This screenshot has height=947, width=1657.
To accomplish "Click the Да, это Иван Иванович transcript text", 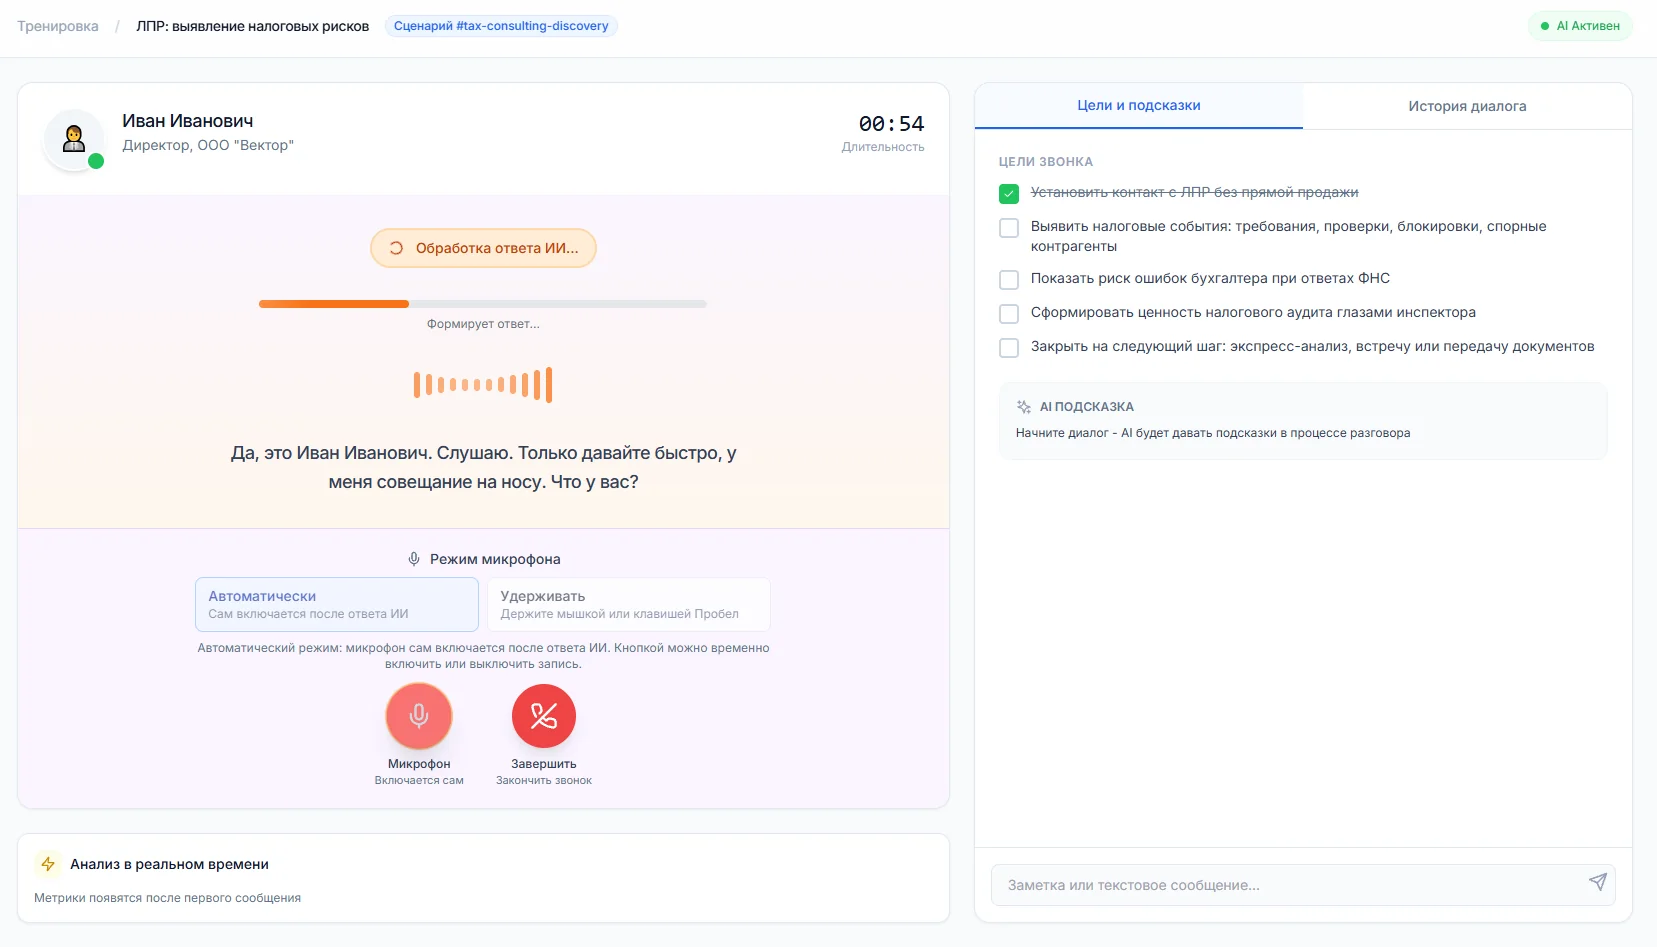I will coord(483,467).
